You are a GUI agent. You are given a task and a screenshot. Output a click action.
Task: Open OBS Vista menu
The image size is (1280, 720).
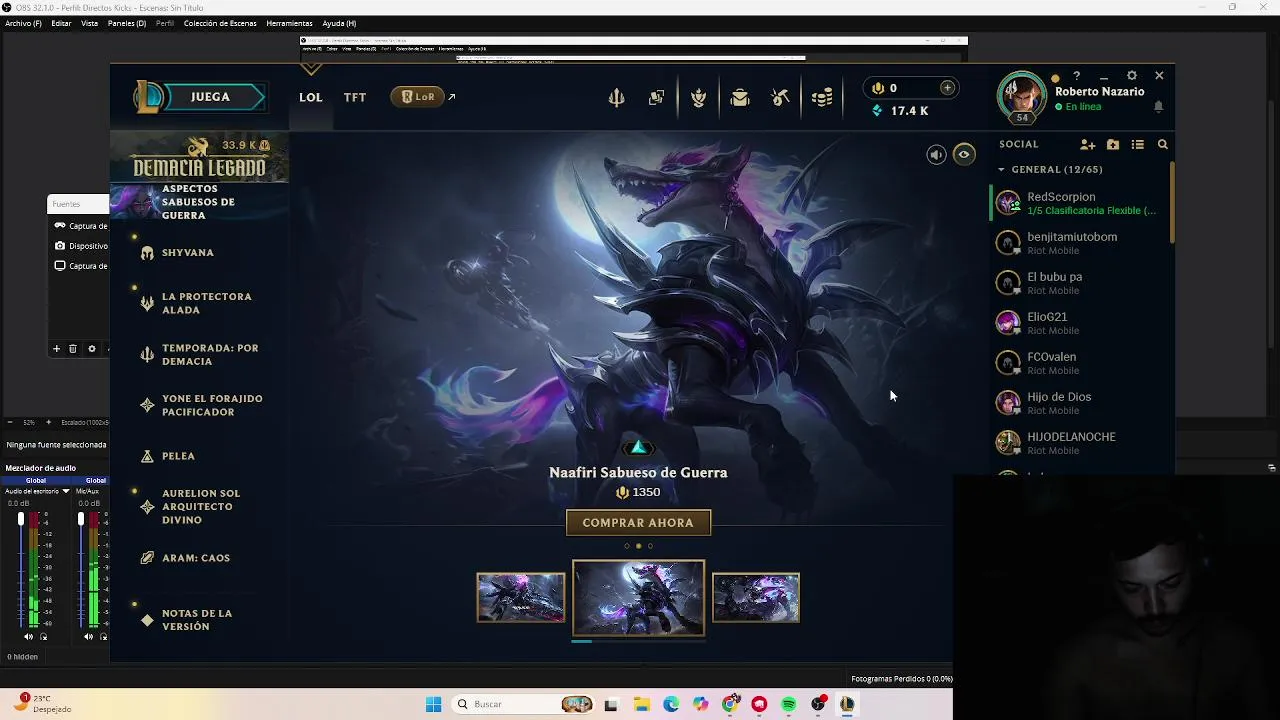[x=89, y=23]
